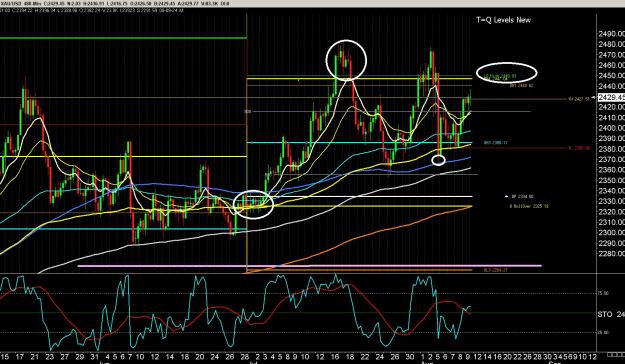Click date label 15 on time axis
Image resolution: width=625 pixels, height=364 pixels.
point(4,357)
